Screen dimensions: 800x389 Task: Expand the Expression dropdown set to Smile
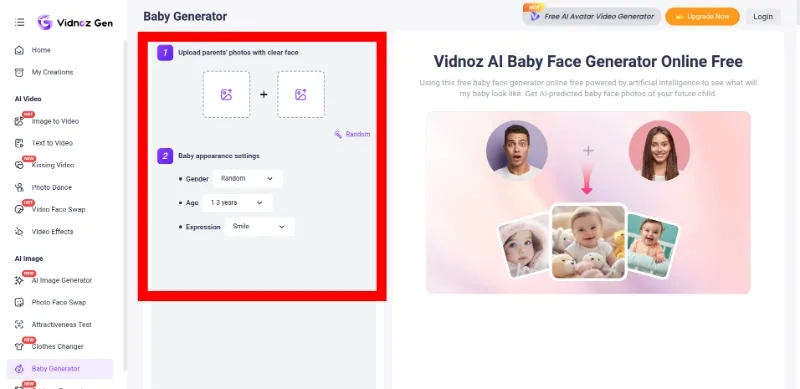click(x=259, y=227)
